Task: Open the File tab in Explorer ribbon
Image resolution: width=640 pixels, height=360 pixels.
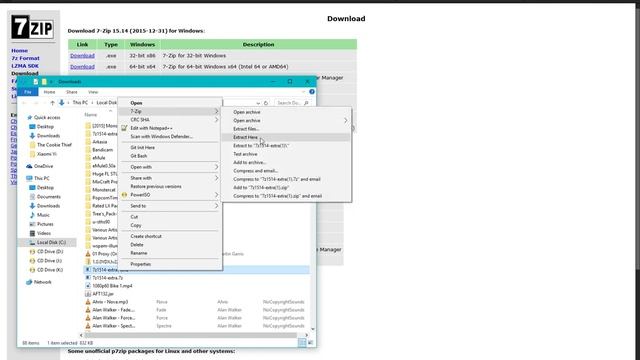Action: click(28, 92)
